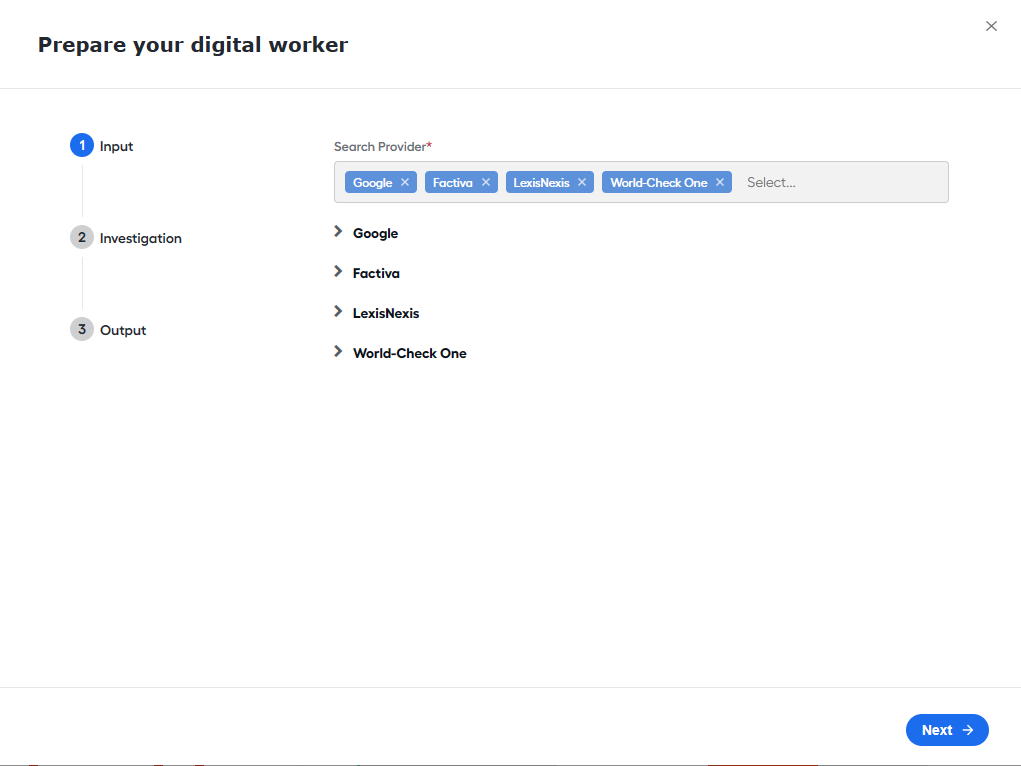Close the Prepare your digital worker dialog
Image resolution: width=1021 pixels, height=766 pixels.
click(x=991, y=26)
